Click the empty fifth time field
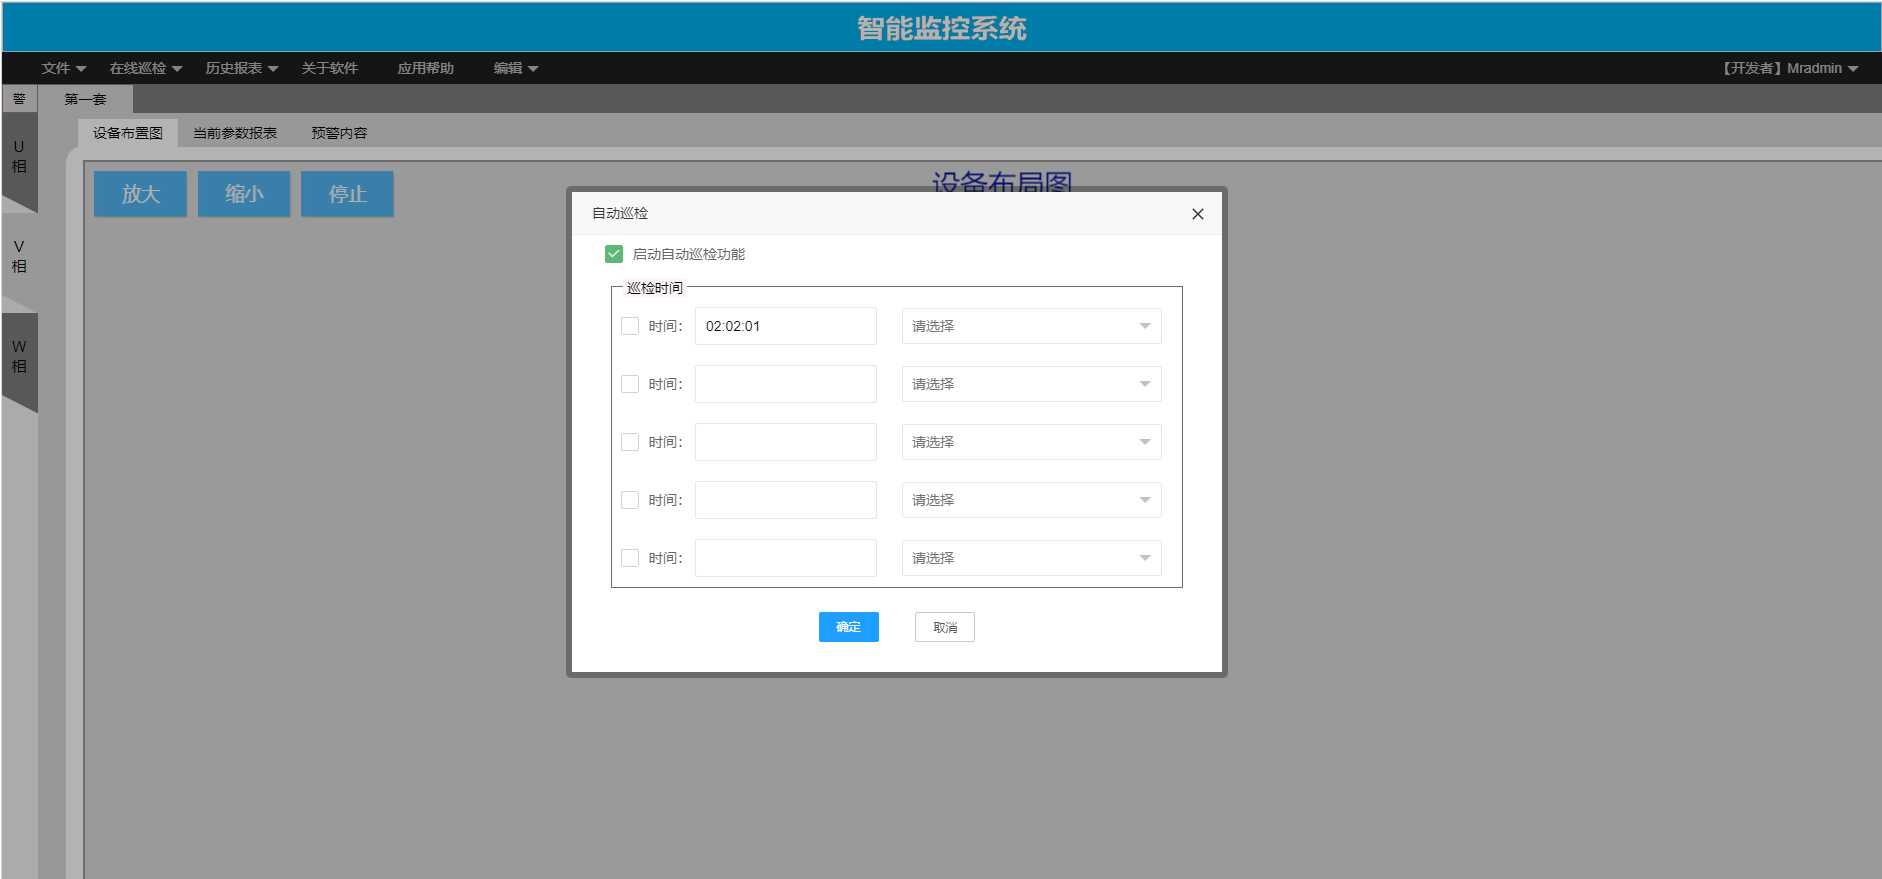 [x=785, y=558]
